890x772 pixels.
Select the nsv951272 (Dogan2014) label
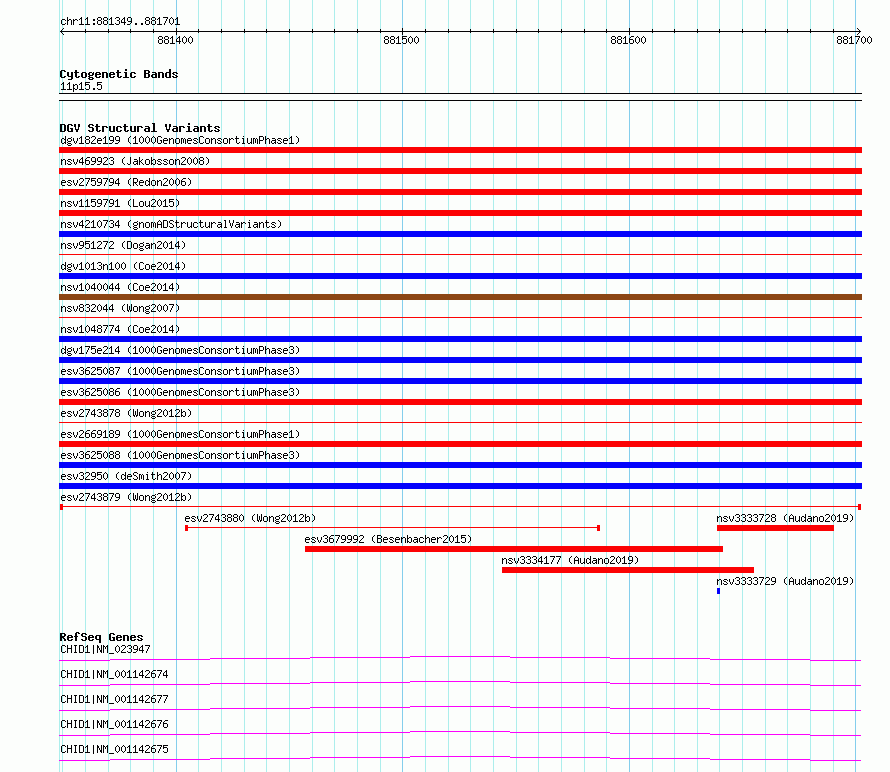pos(123,245)
